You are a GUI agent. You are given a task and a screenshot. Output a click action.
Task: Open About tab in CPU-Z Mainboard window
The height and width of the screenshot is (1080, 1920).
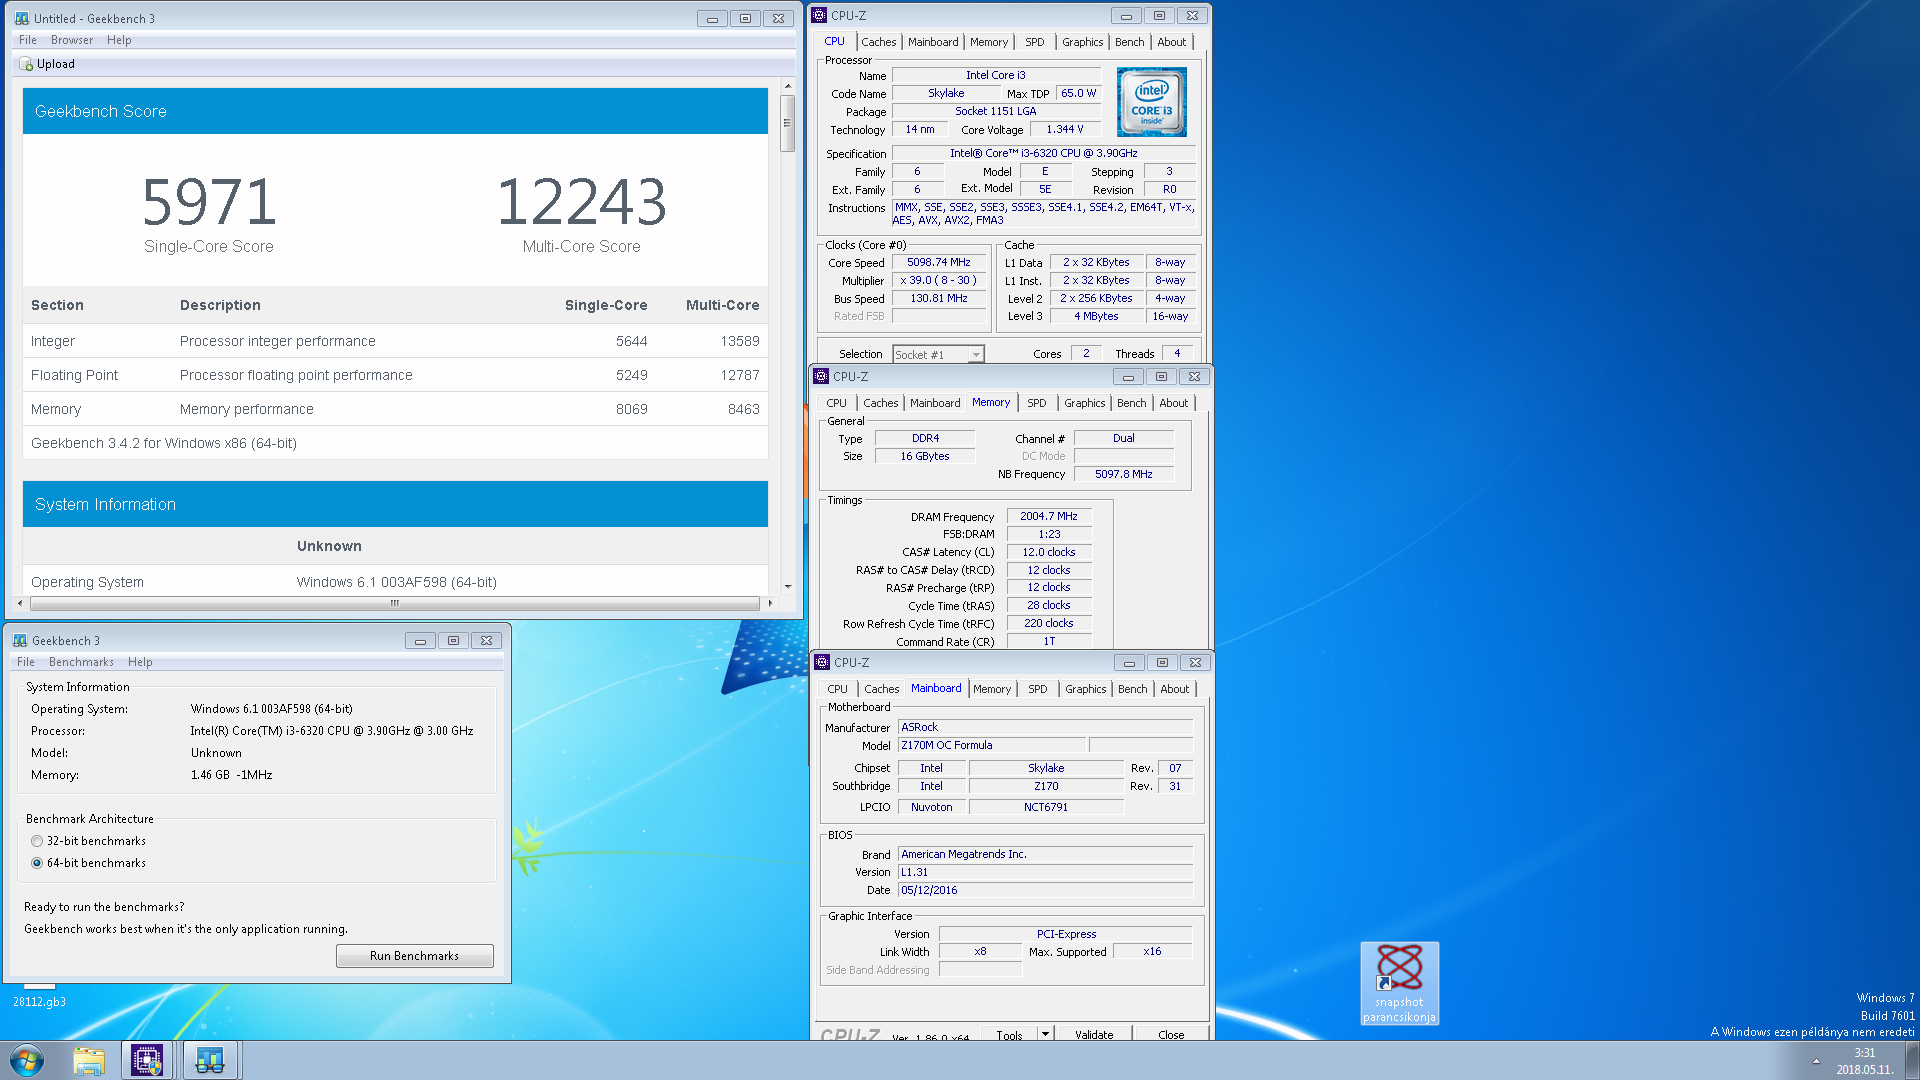click(1175, 689)
